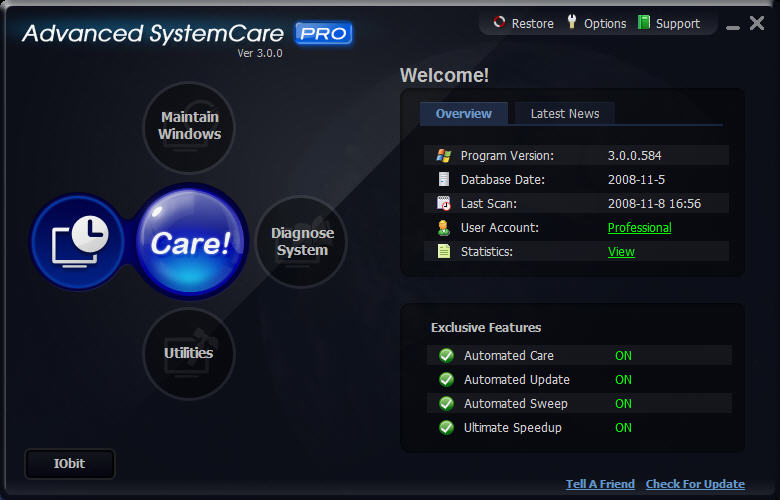This screenshot has width=780, height=500.
Task: Click the Statistics notepad icon
Action: 444,251
